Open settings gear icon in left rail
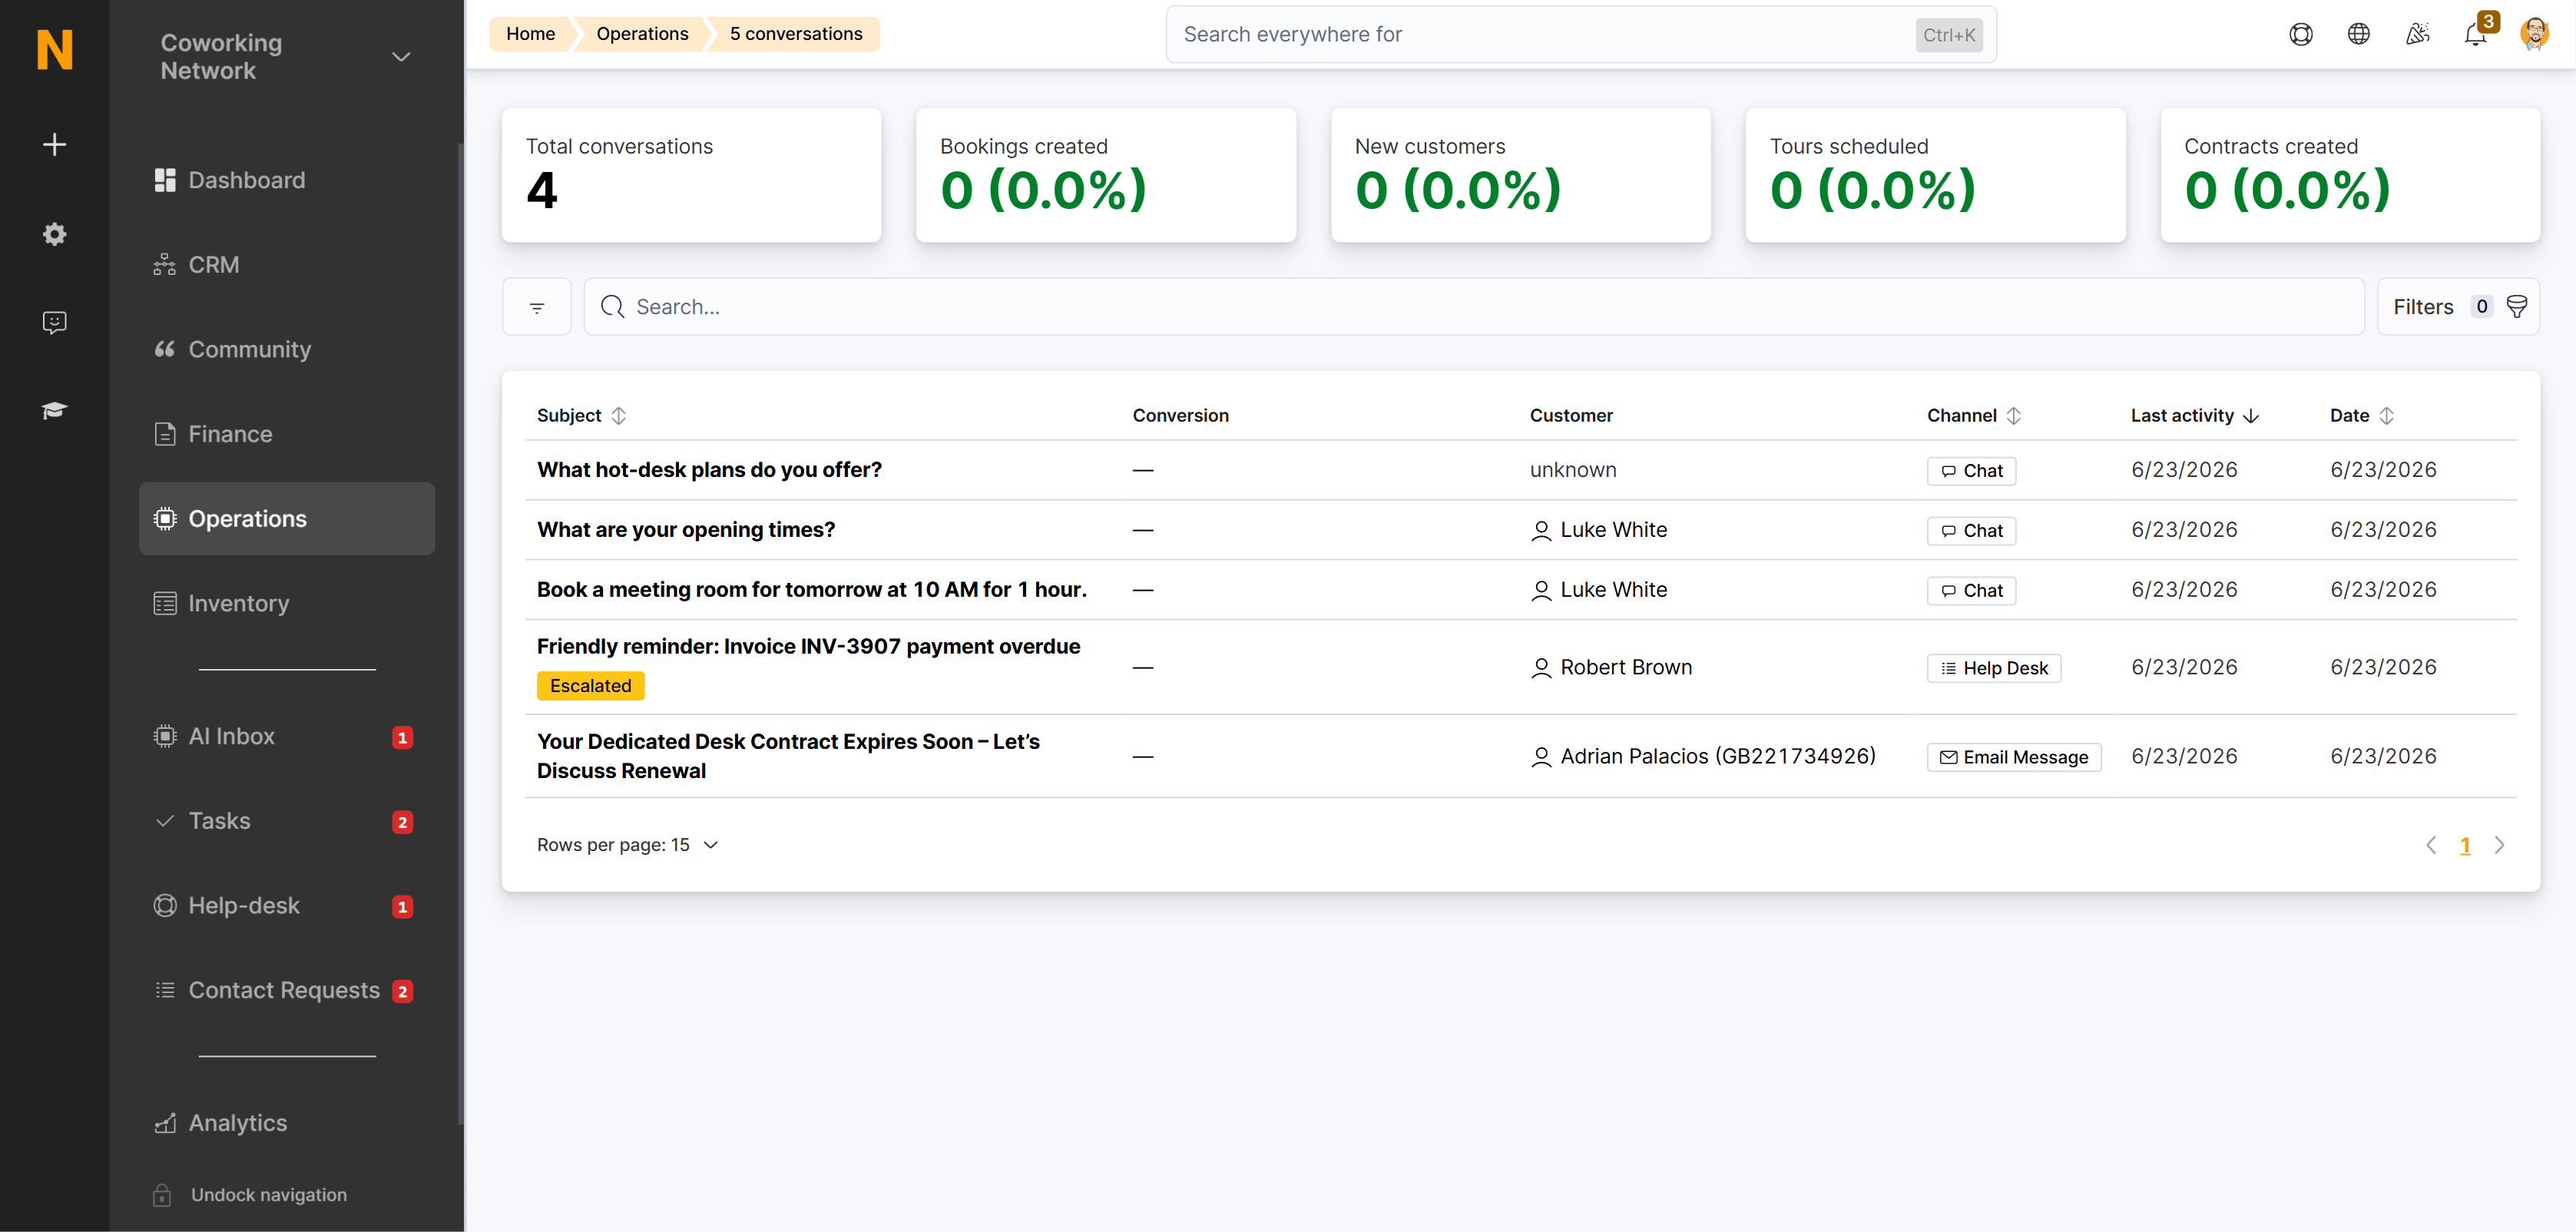Screen dimensions: 2576x1232 point(55,234)
